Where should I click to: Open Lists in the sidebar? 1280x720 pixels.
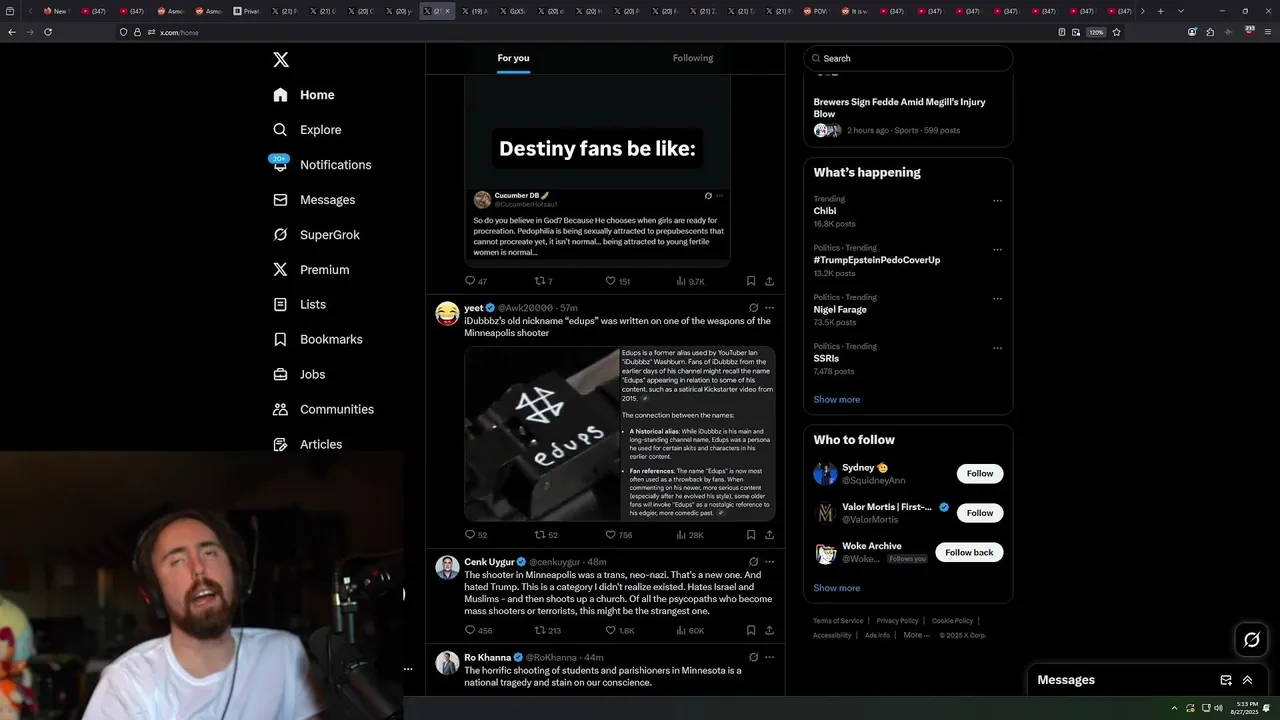tap(299, 304)
